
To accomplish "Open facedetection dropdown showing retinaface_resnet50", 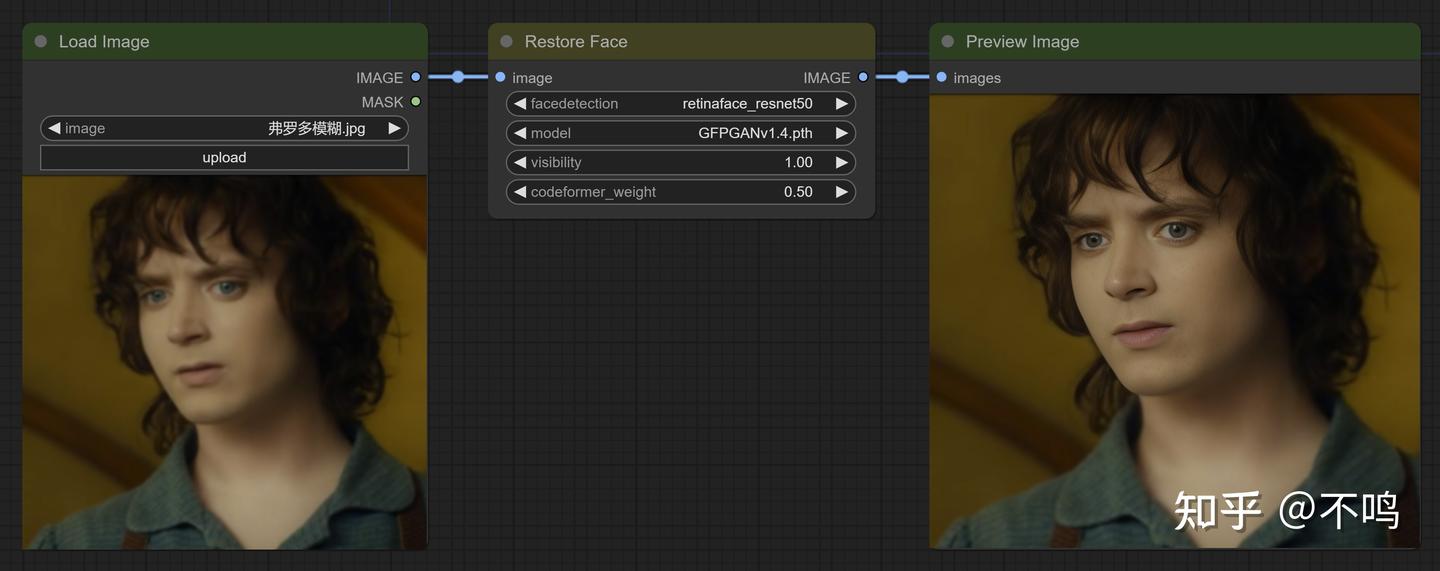I will pyautogui.click(x=681, y=103).
